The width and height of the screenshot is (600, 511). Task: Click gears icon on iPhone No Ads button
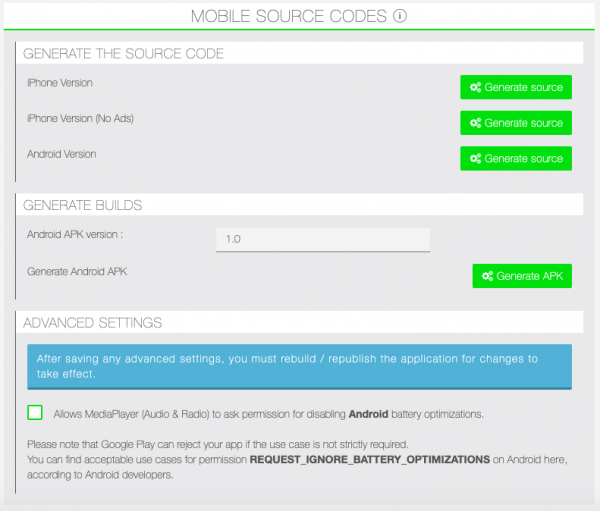475,123
